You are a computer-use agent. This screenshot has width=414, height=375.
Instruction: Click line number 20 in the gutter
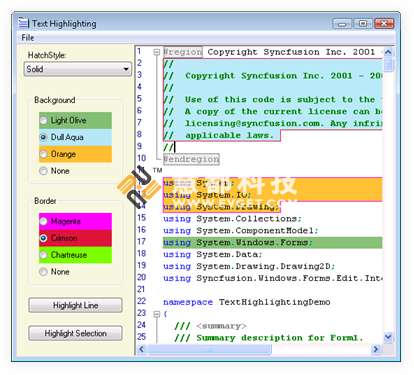click(142, 277)
